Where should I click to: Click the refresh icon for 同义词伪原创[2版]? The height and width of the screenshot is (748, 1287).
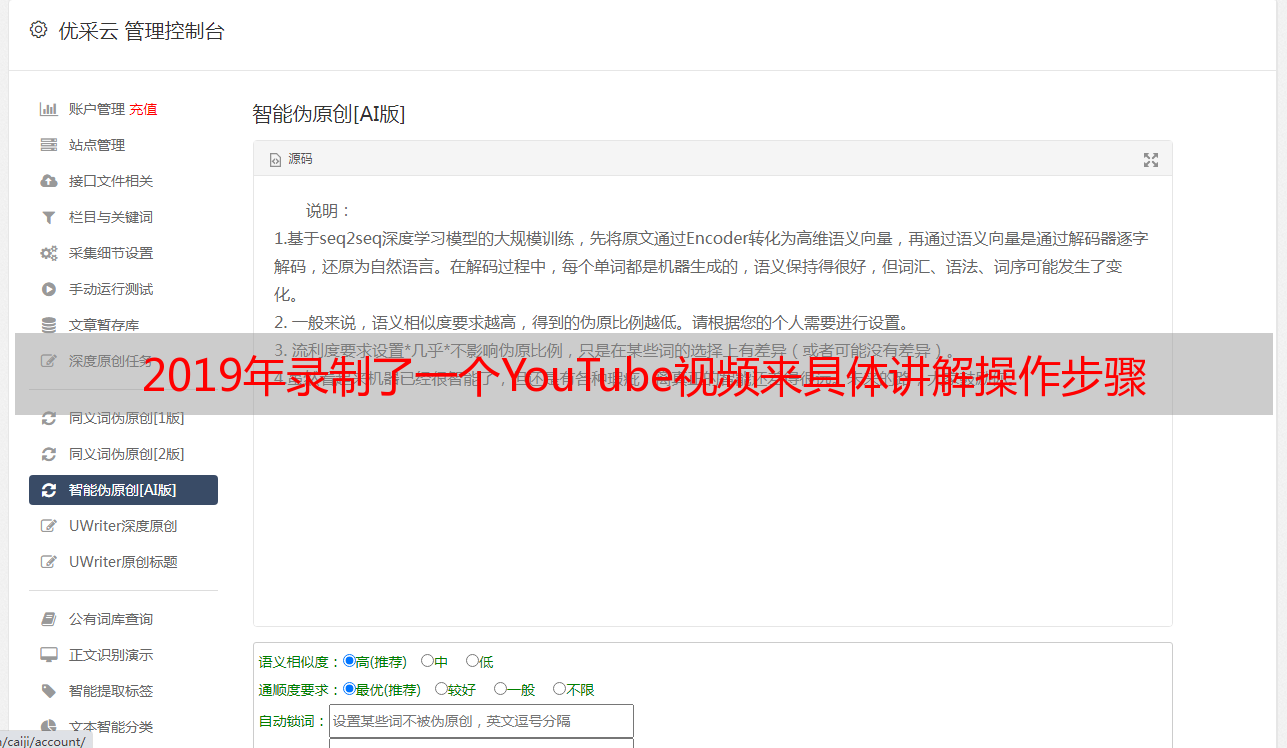[x=48, y=454]
